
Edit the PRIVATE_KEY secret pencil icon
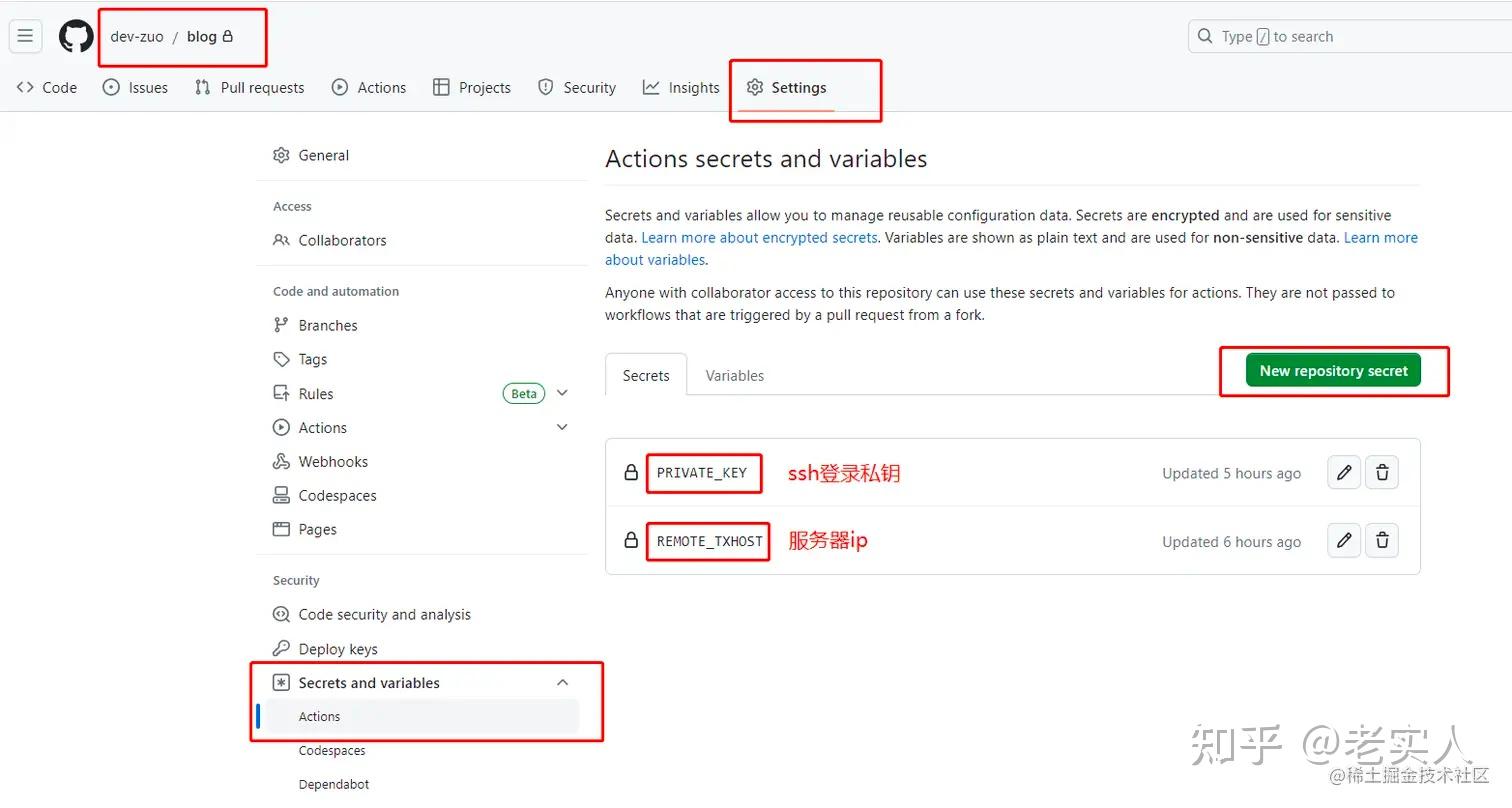coord(1344,473)
